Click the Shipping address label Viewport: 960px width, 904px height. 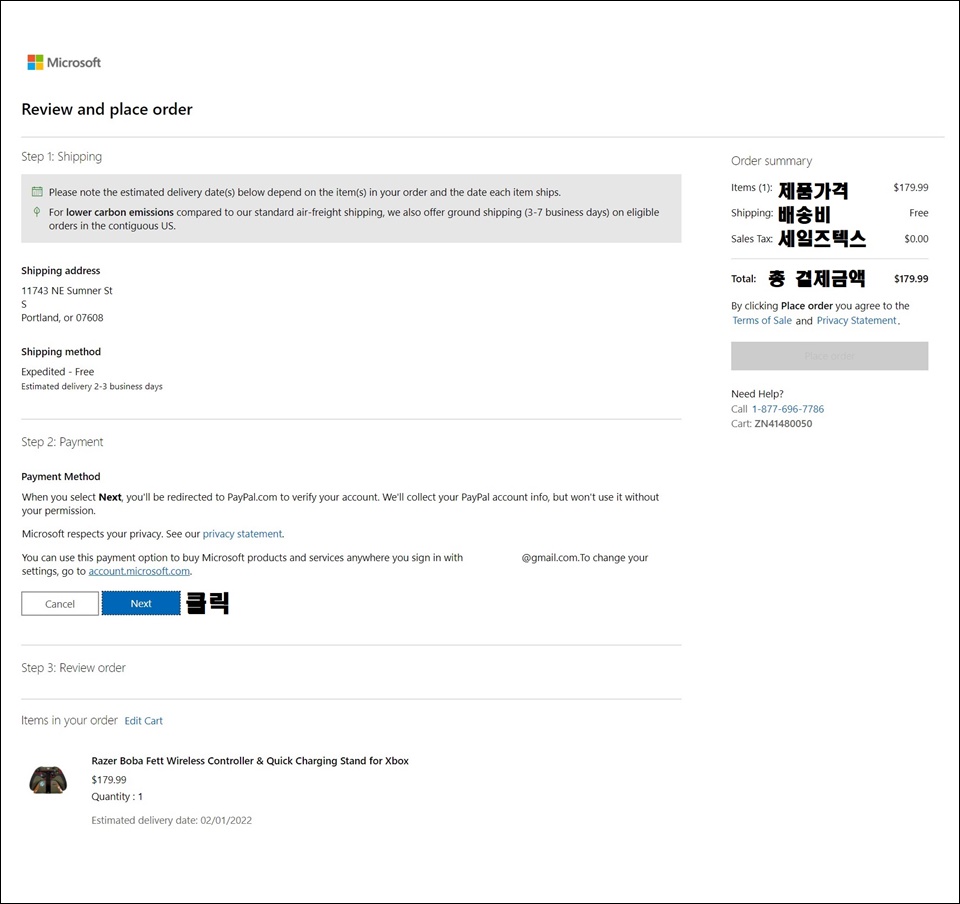click(61, 271)
